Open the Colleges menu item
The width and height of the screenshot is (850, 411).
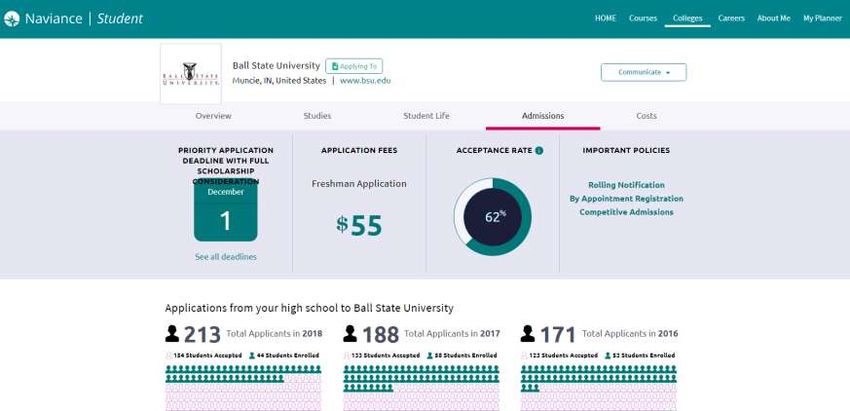tap(687, 18)
